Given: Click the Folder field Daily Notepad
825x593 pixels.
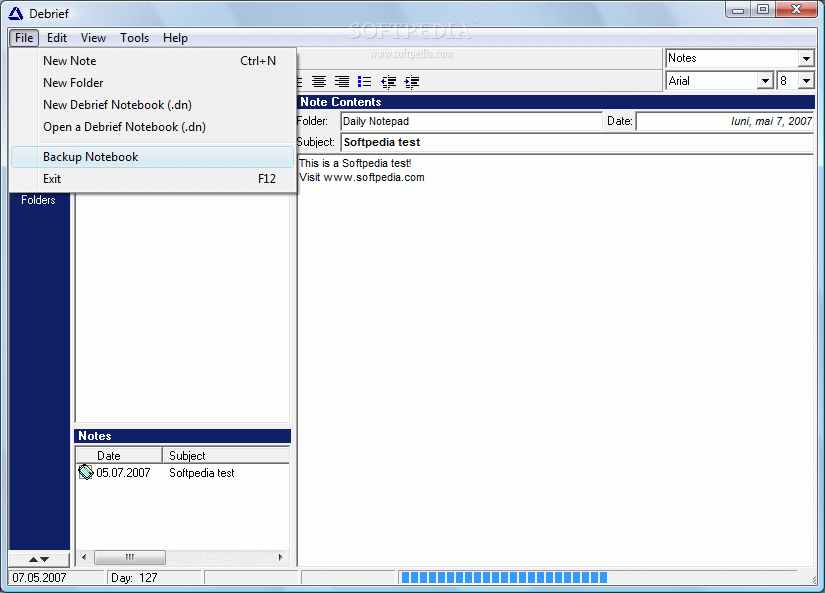Looking at the screenshot, I should click(x=471, y=122).
